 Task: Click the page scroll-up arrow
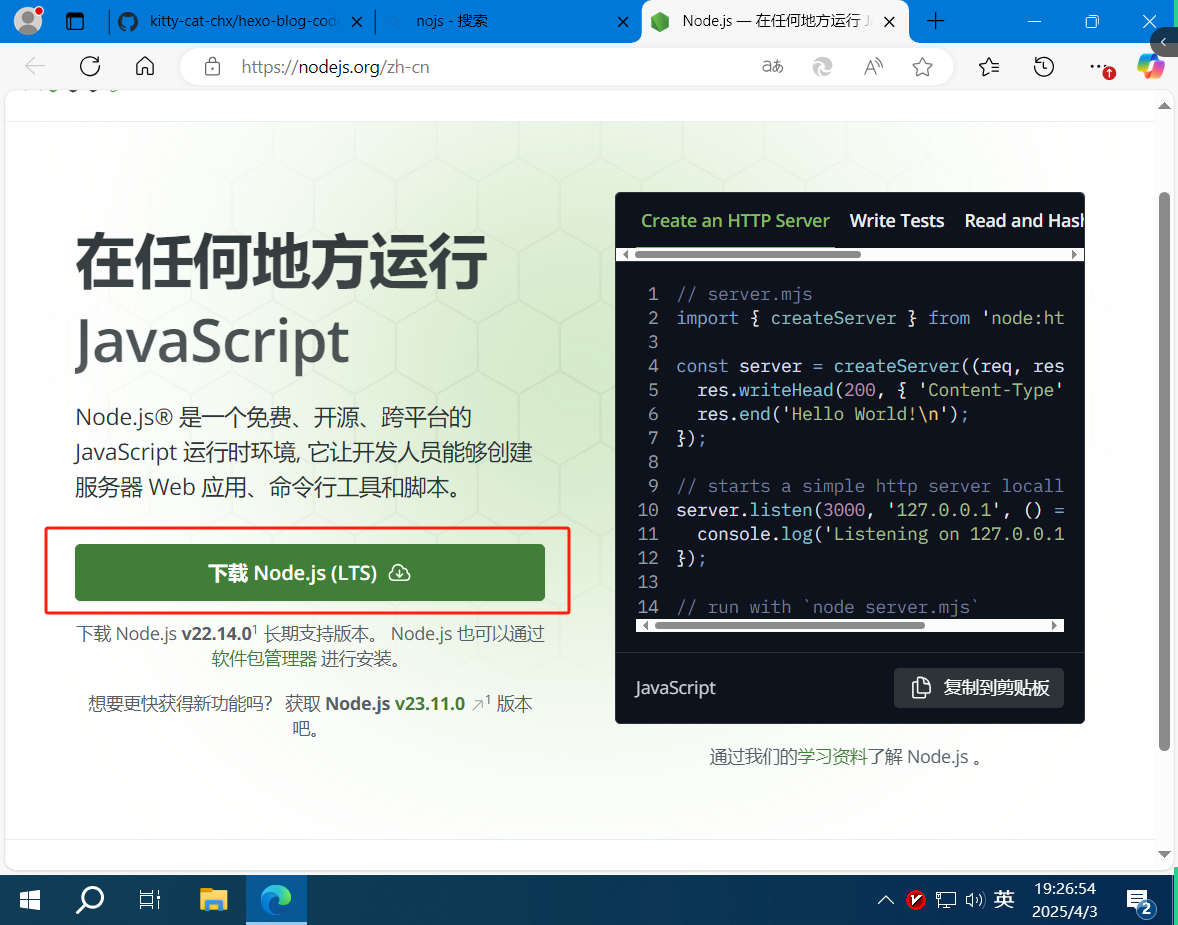(x=1164, y=106)
